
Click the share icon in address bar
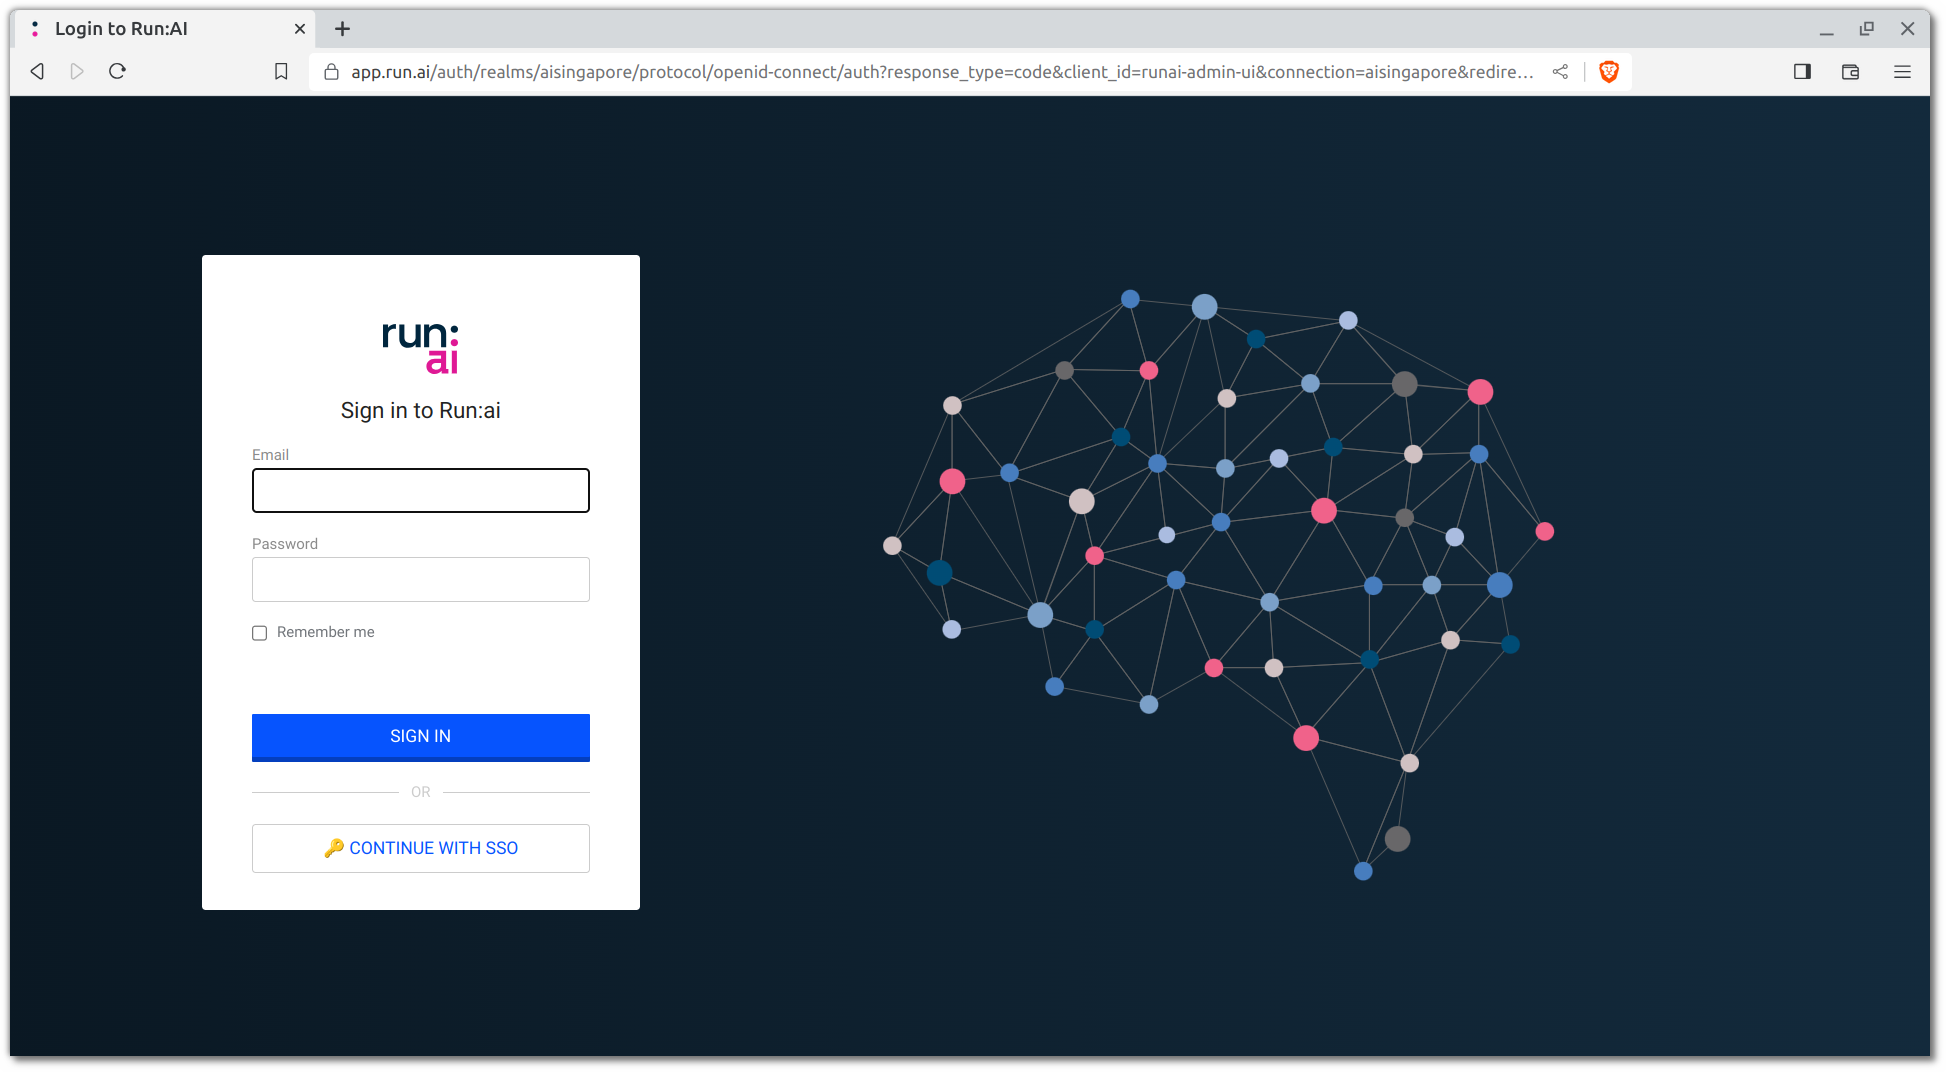coord(1560,72)
